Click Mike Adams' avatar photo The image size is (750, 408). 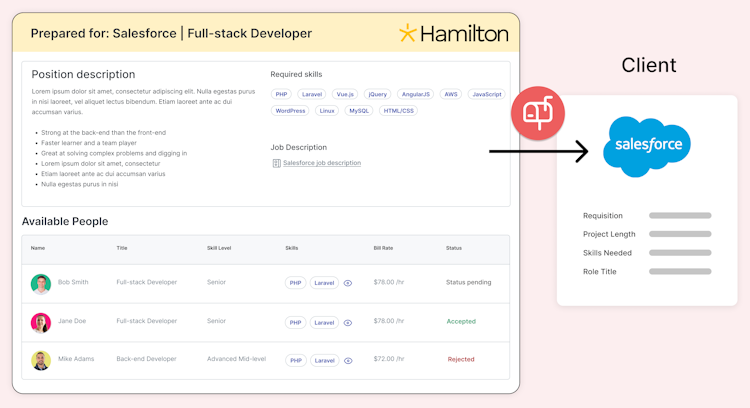[41, 360]
